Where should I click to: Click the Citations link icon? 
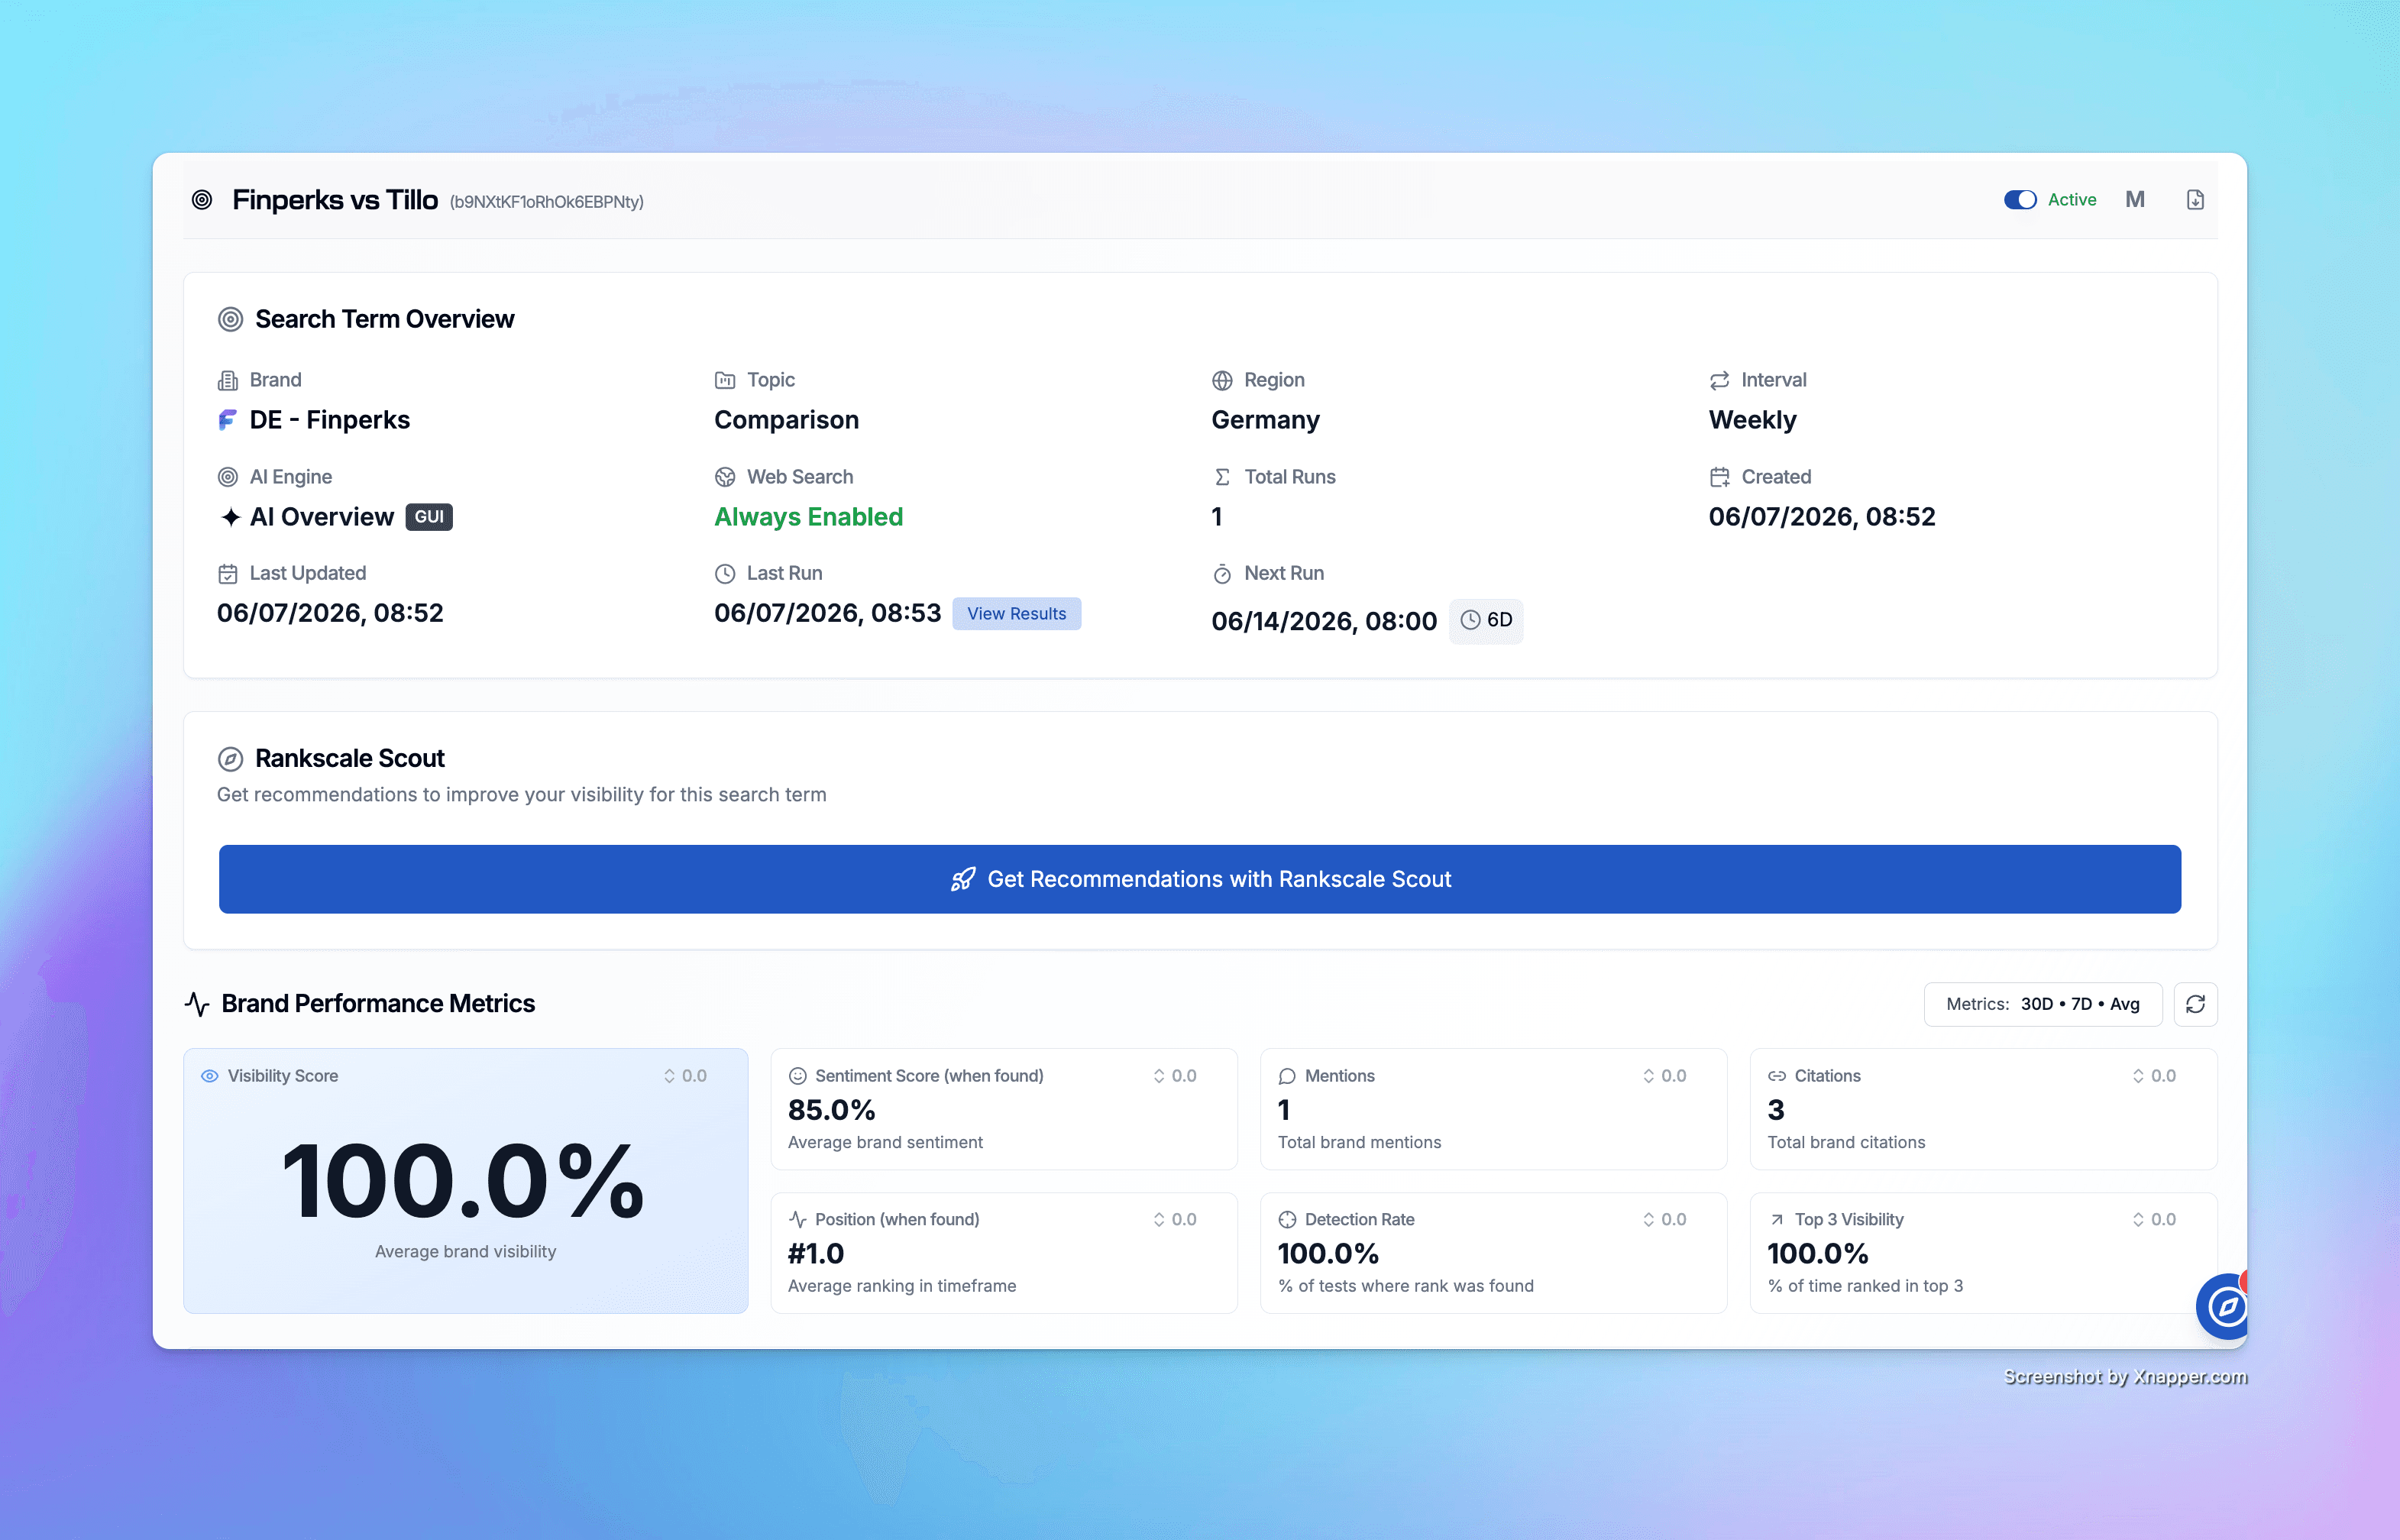(x=1776, y=1076)
